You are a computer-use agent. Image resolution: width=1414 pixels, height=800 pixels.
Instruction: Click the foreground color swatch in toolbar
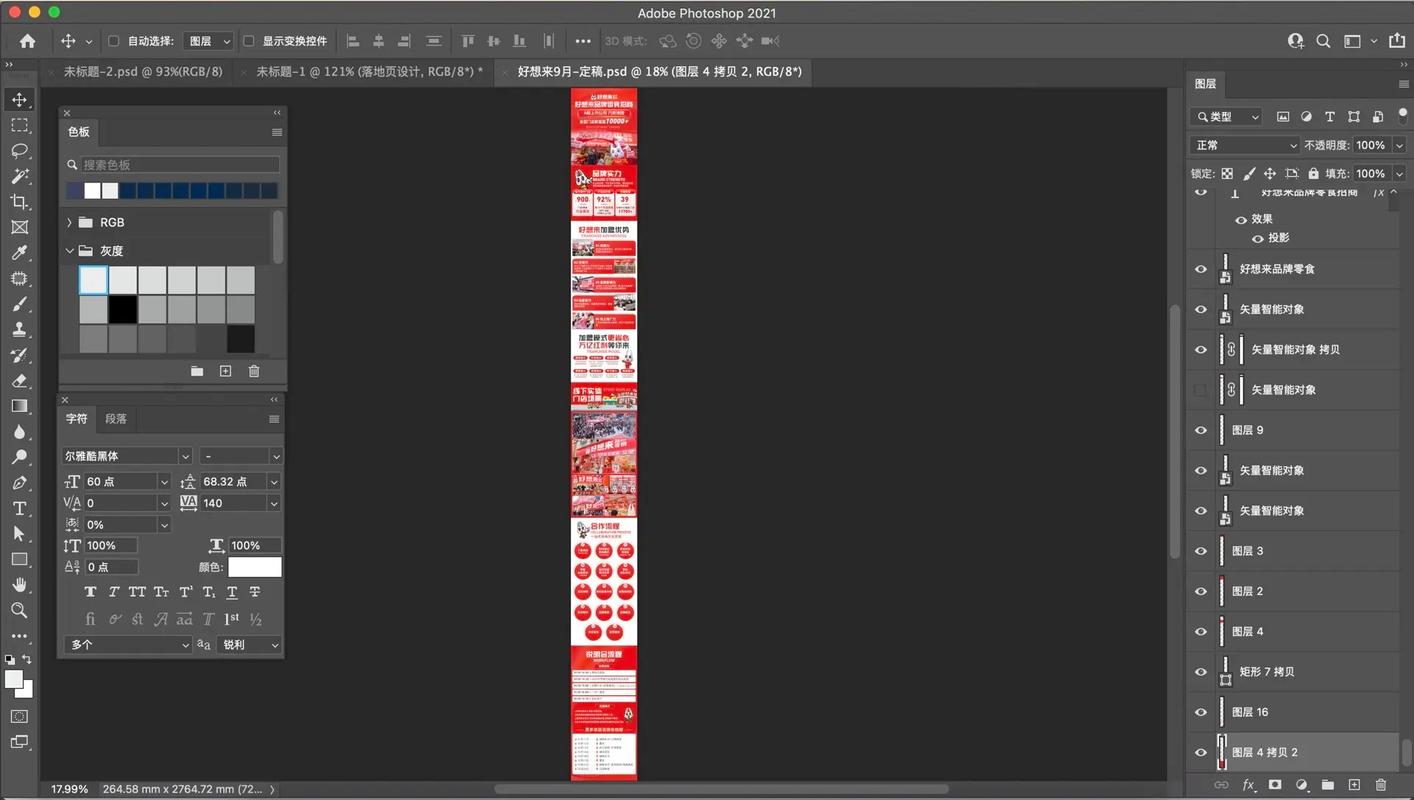[x=14, y=680]
